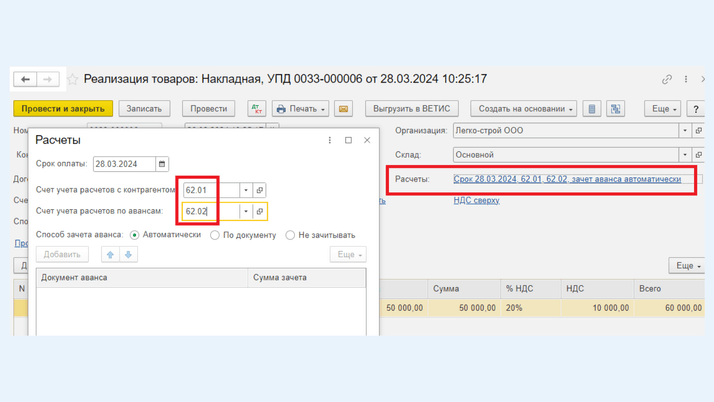Viewport: 714px width, 402px height.
Task: Open the title bar three-dot menu
Action: coord(686,79)
